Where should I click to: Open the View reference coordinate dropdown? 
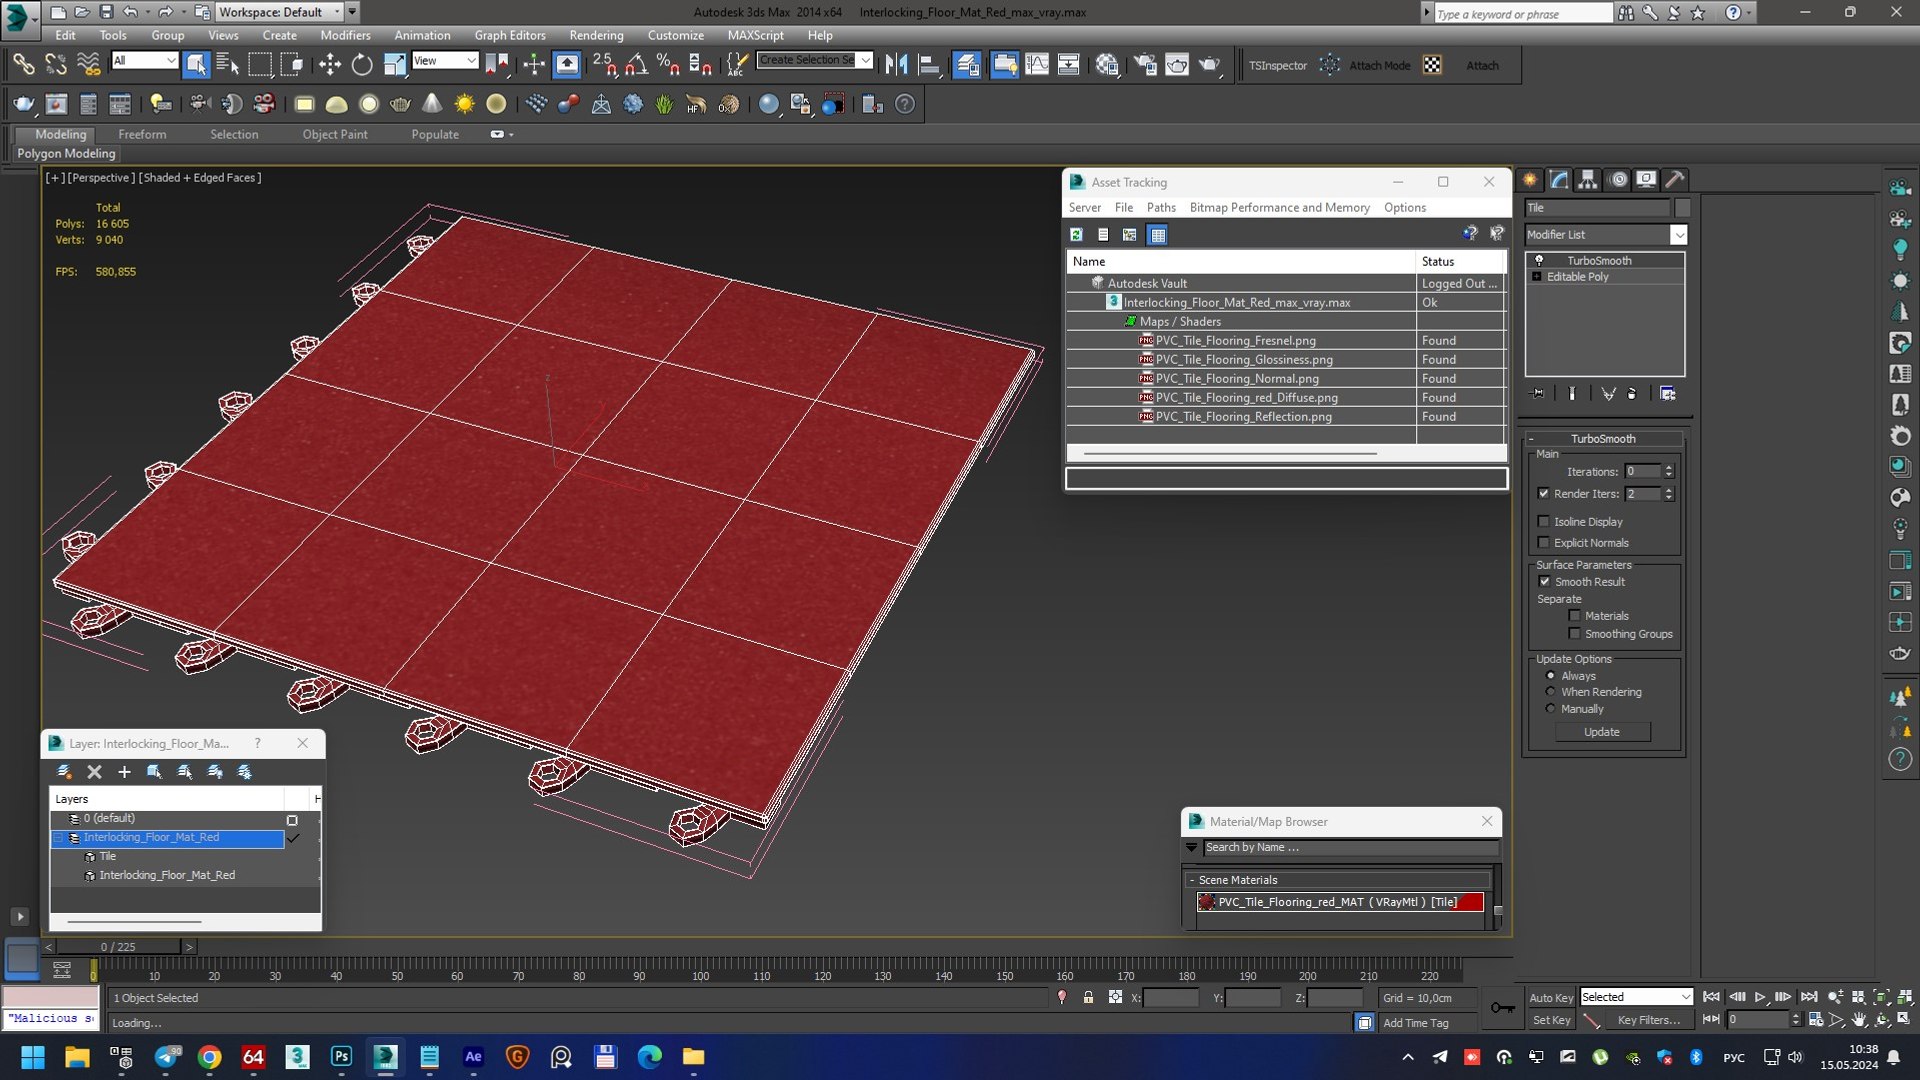(x=445, y=61)
